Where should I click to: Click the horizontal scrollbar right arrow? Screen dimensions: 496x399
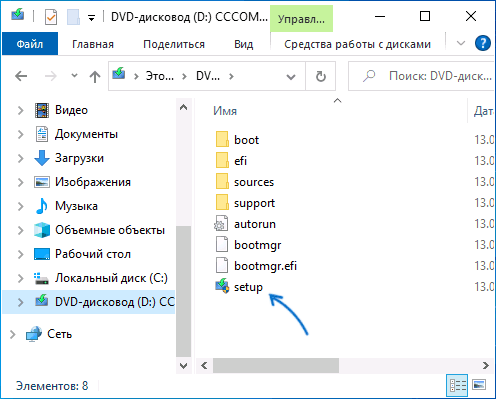click(486, 366)
